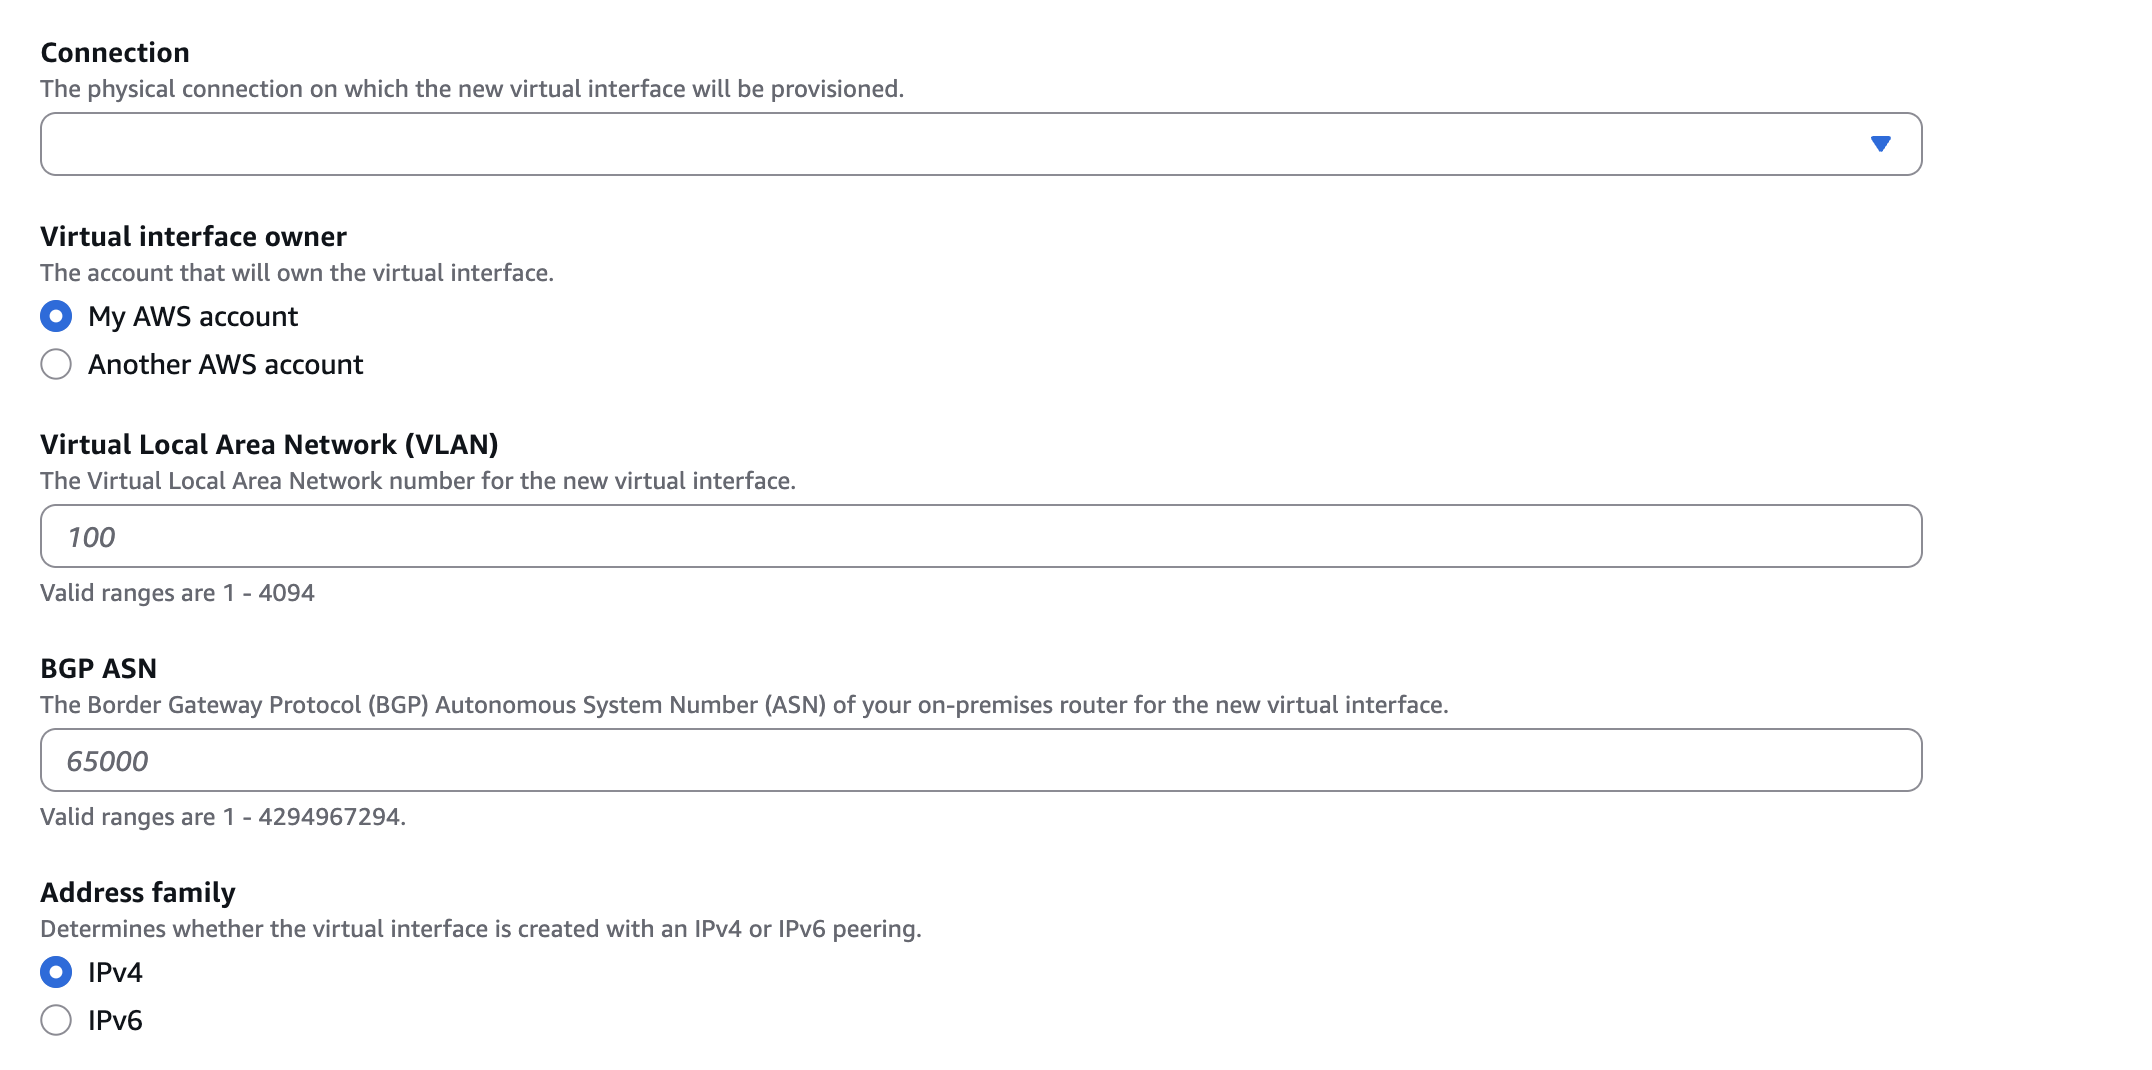Screen dimensions: 2152x1070
Task: Open the Connection dropdown arrow
Action: click(1880, 144)
